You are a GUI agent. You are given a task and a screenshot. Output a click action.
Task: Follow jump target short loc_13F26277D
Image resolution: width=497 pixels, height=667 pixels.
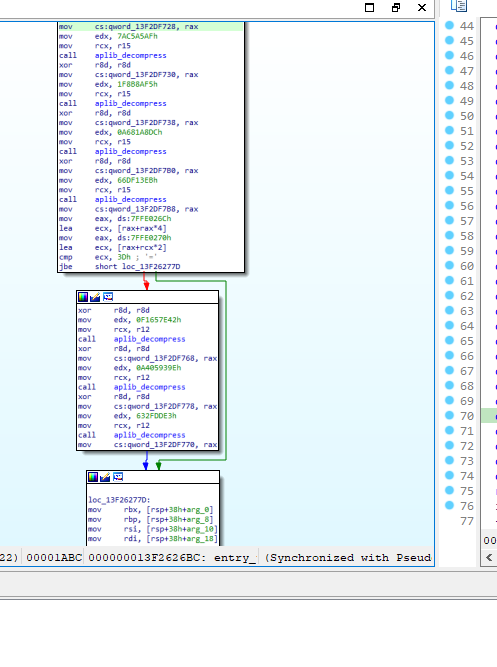point(137,266)
